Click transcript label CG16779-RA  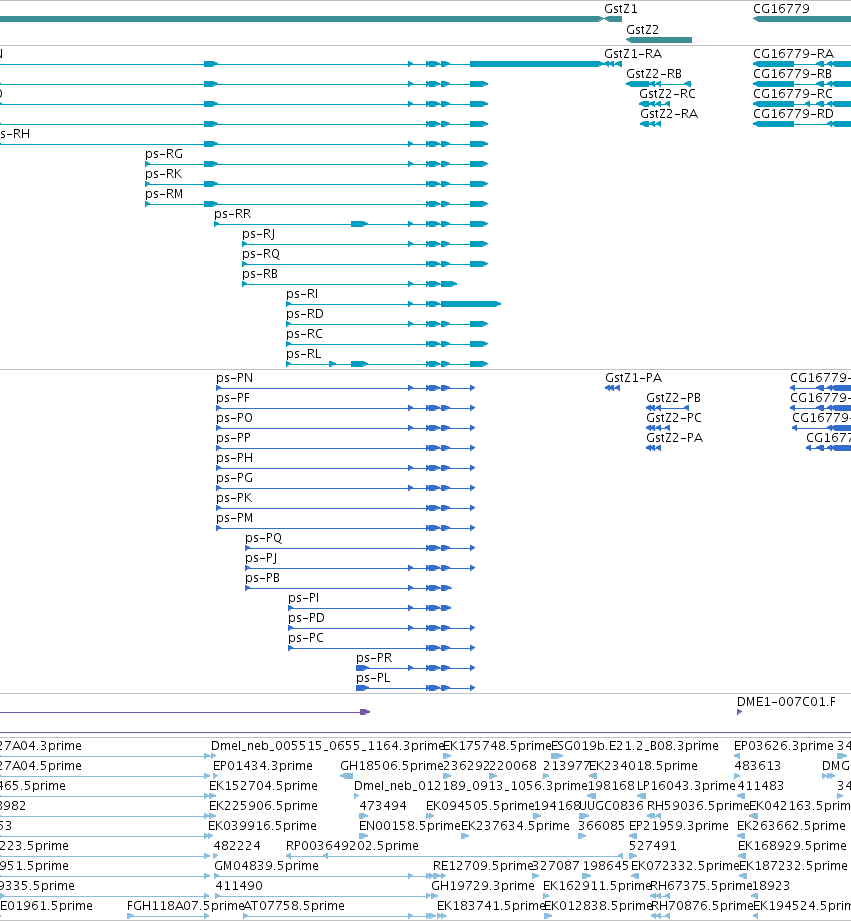(793, 53)
